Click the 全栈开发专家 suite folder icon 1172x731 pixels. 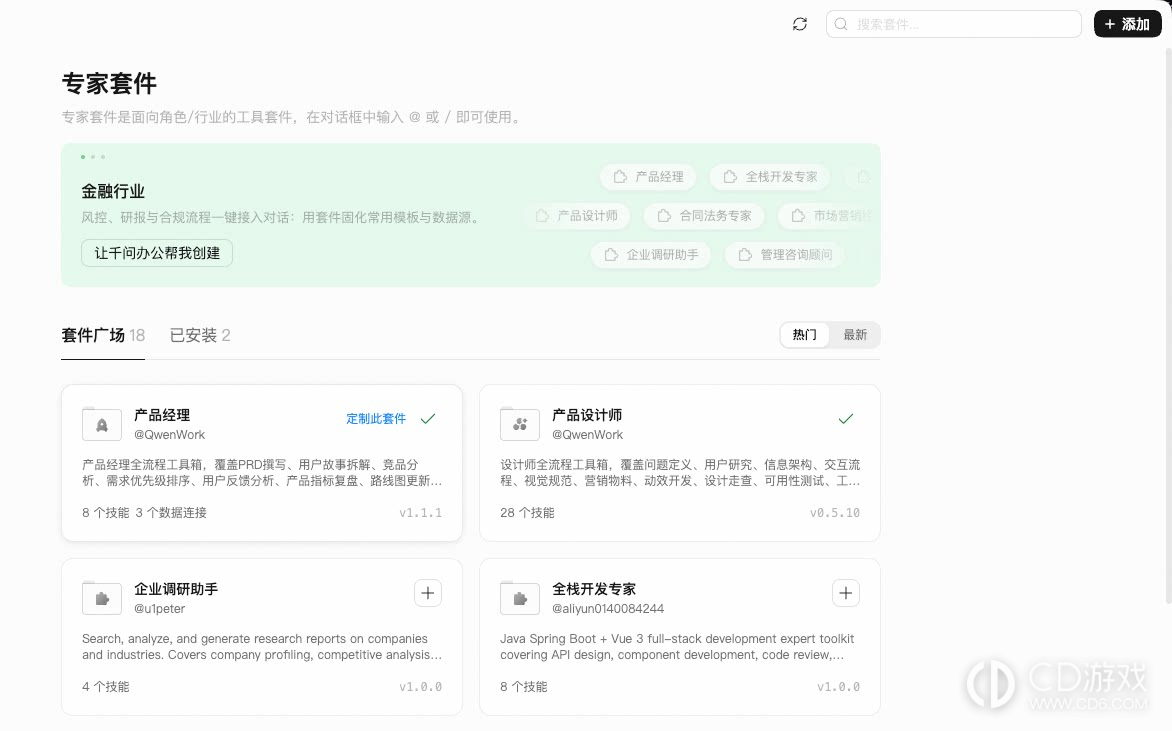[x=519, y=598]
